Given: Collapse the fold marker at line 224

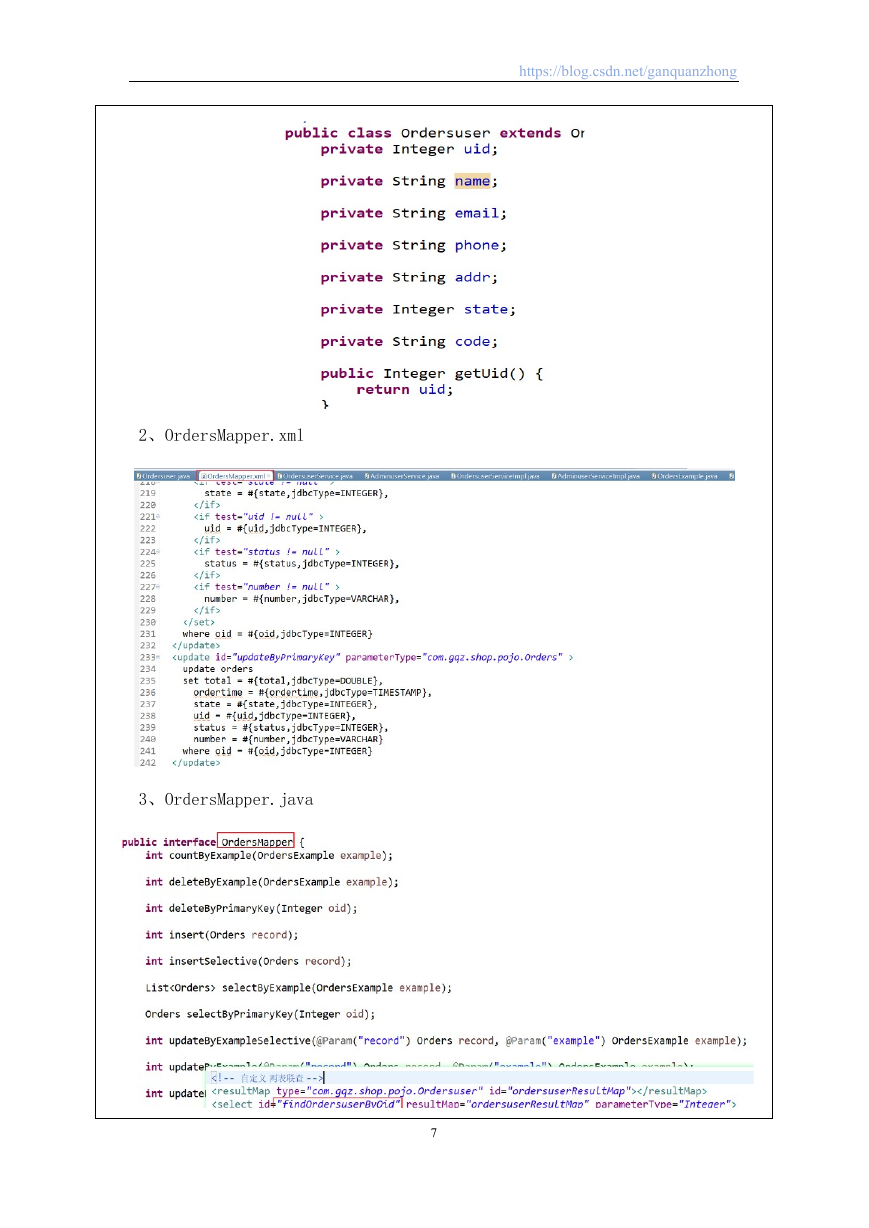Looking at the screenshot, I should point(159,551).
